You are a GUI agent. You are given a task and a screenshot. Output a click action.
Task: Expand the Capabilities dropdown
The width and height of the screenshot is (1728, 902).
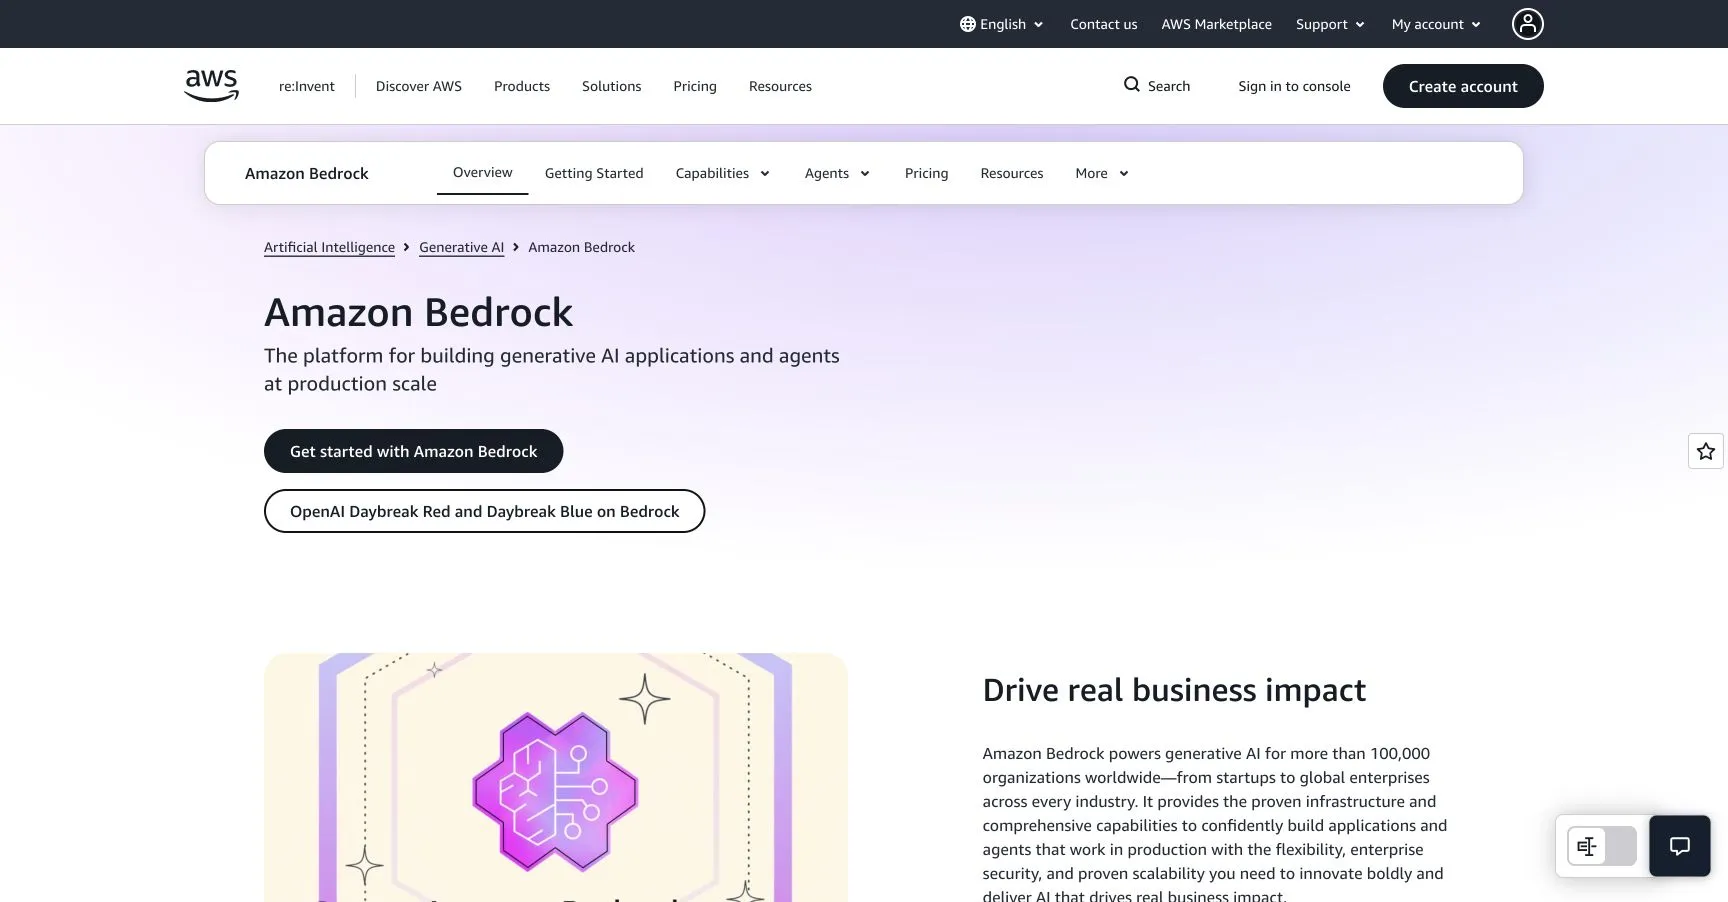(x=723, y=173)
